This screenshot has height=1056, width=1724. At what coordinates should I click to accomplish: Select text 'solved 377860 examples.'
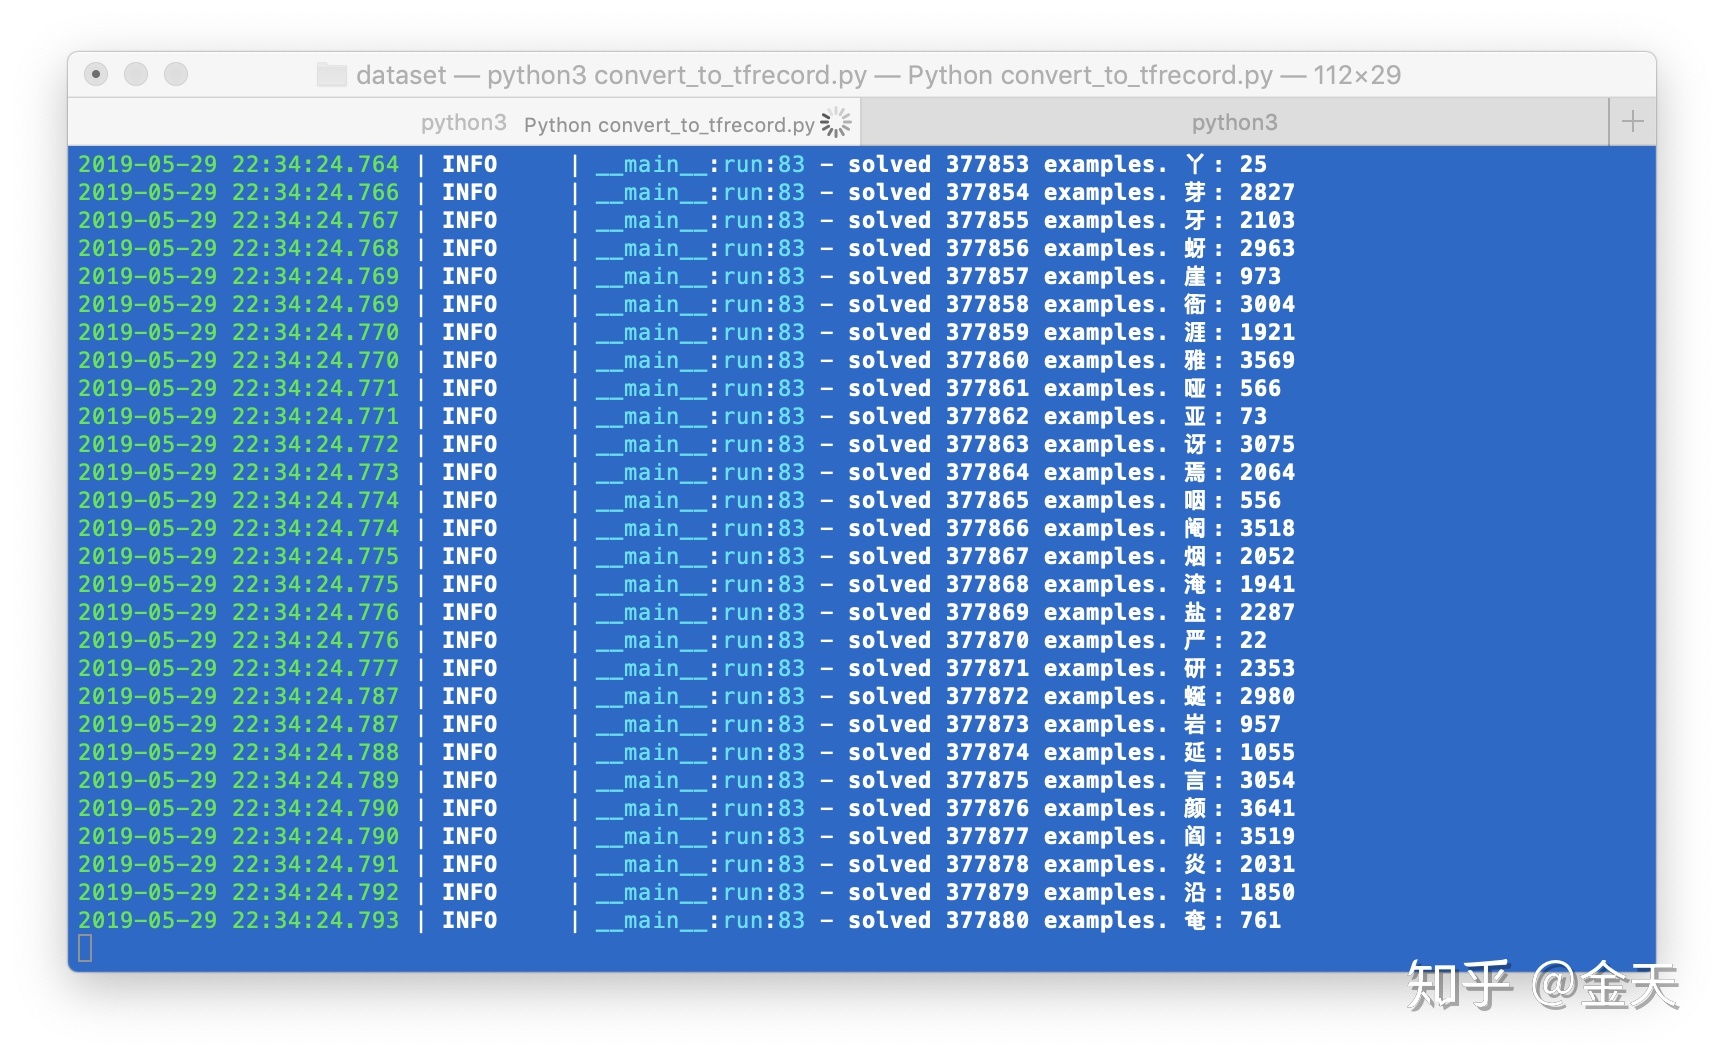tap(1008, 360)
